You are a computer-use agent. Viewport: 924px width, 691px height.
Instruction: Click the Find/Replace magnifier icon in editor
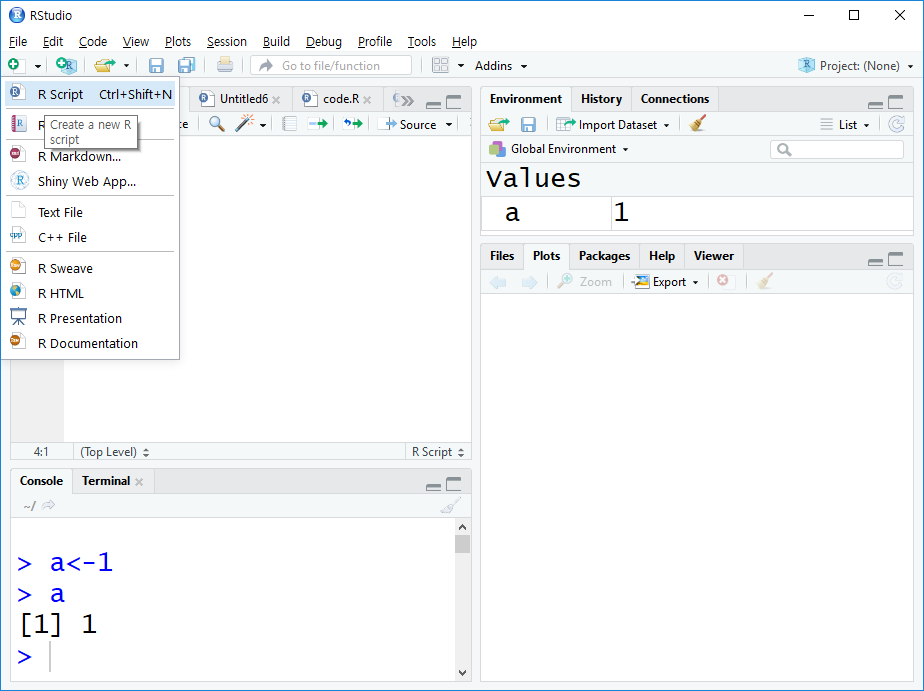click(x=217, y=124)
